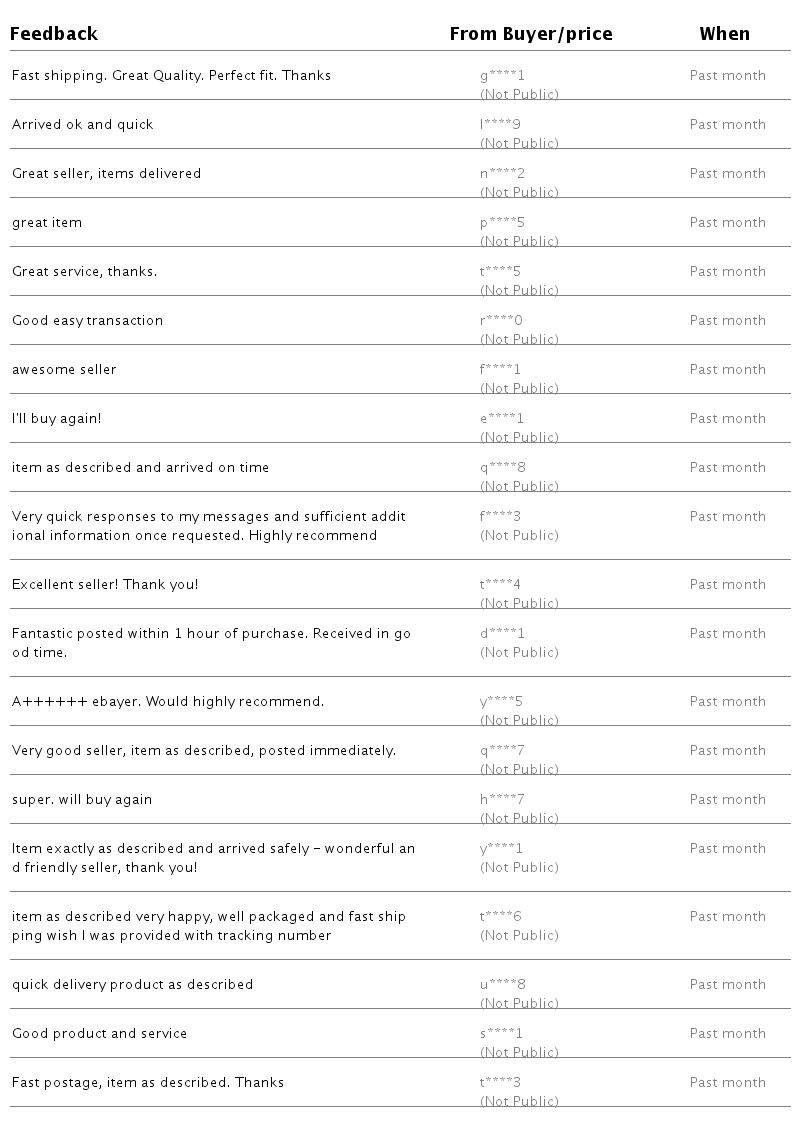The height and width of the screenshot is (1126, 800).
Task: Click the From Buyer/price column header
Action: [530, 34]
